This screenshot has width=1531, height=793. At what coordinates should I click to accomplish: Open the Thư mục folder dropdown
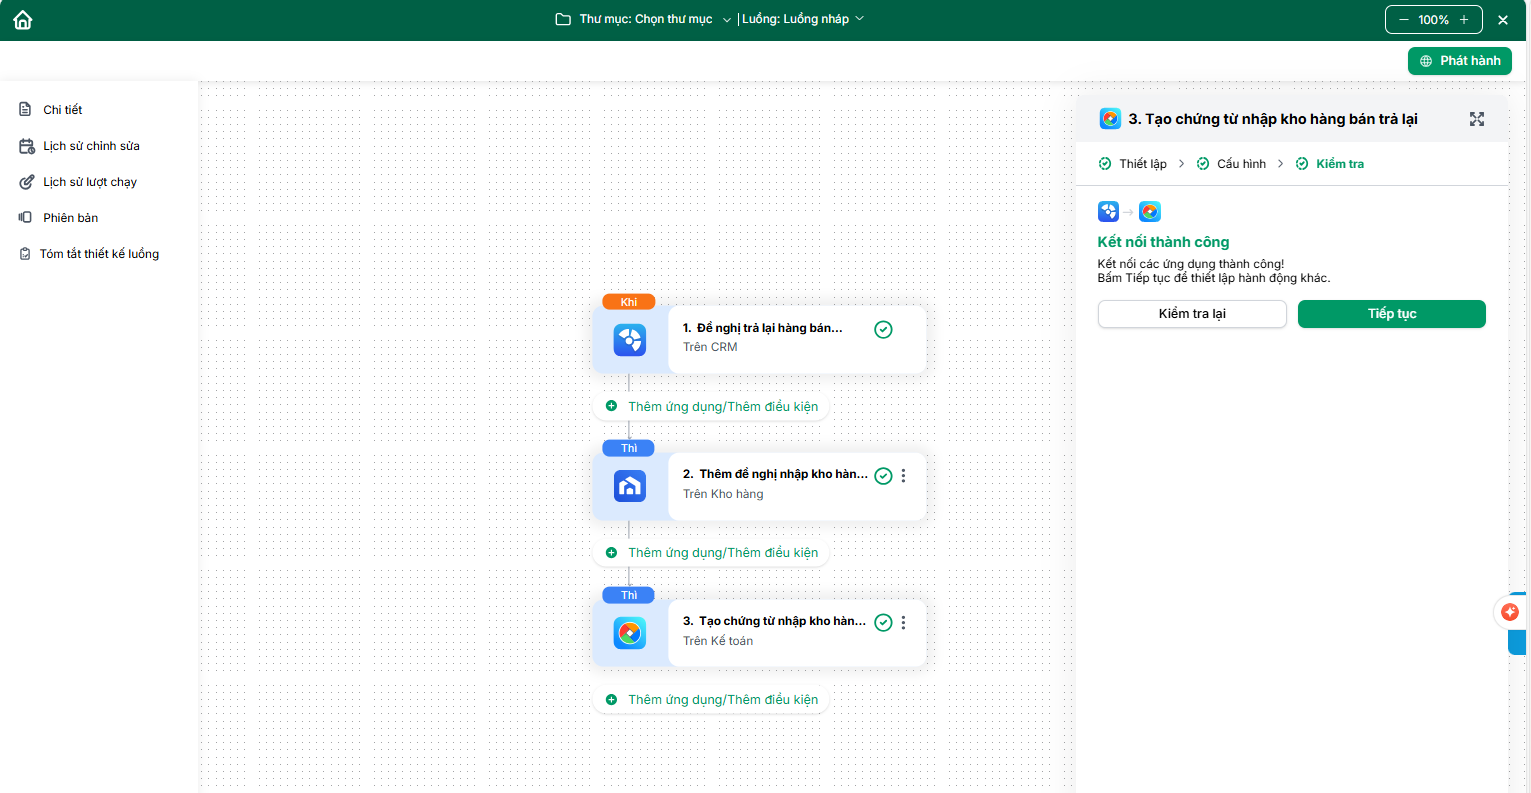pos(645,19)
